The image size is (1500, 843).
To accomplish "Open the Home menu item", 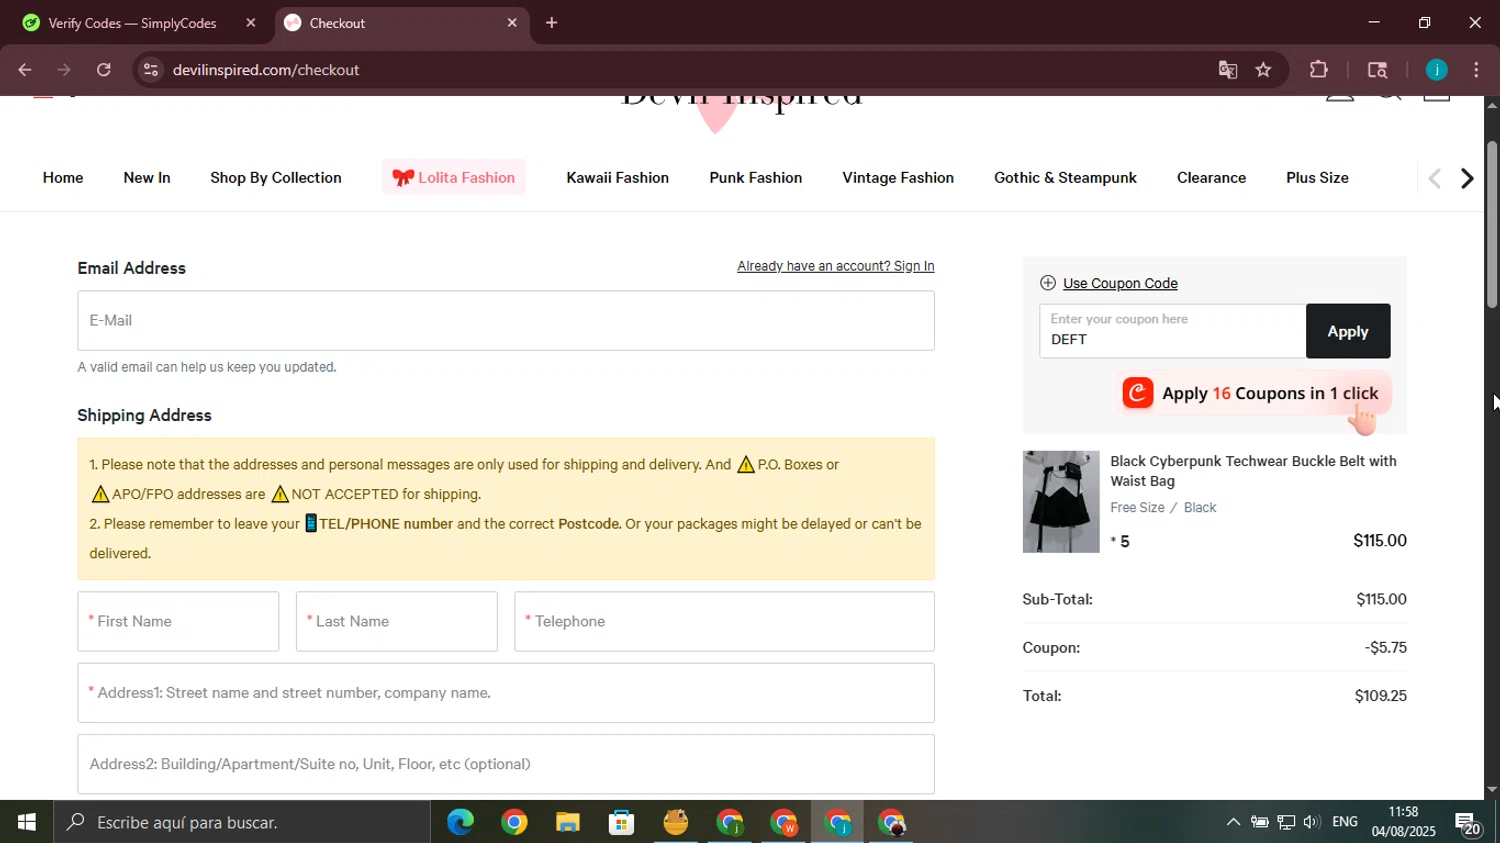I will [x=63, y=178].
